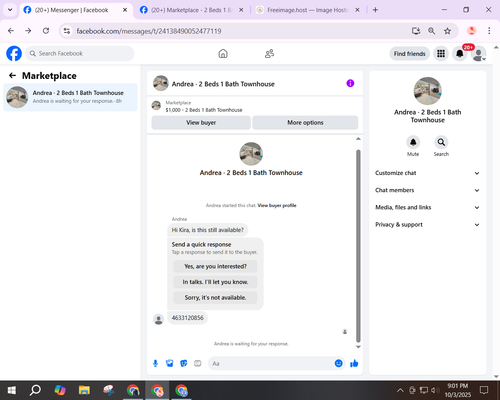Show hidden icons in the system tray
The height and width of the screenshot is (400, 500).
coord(400,390)
